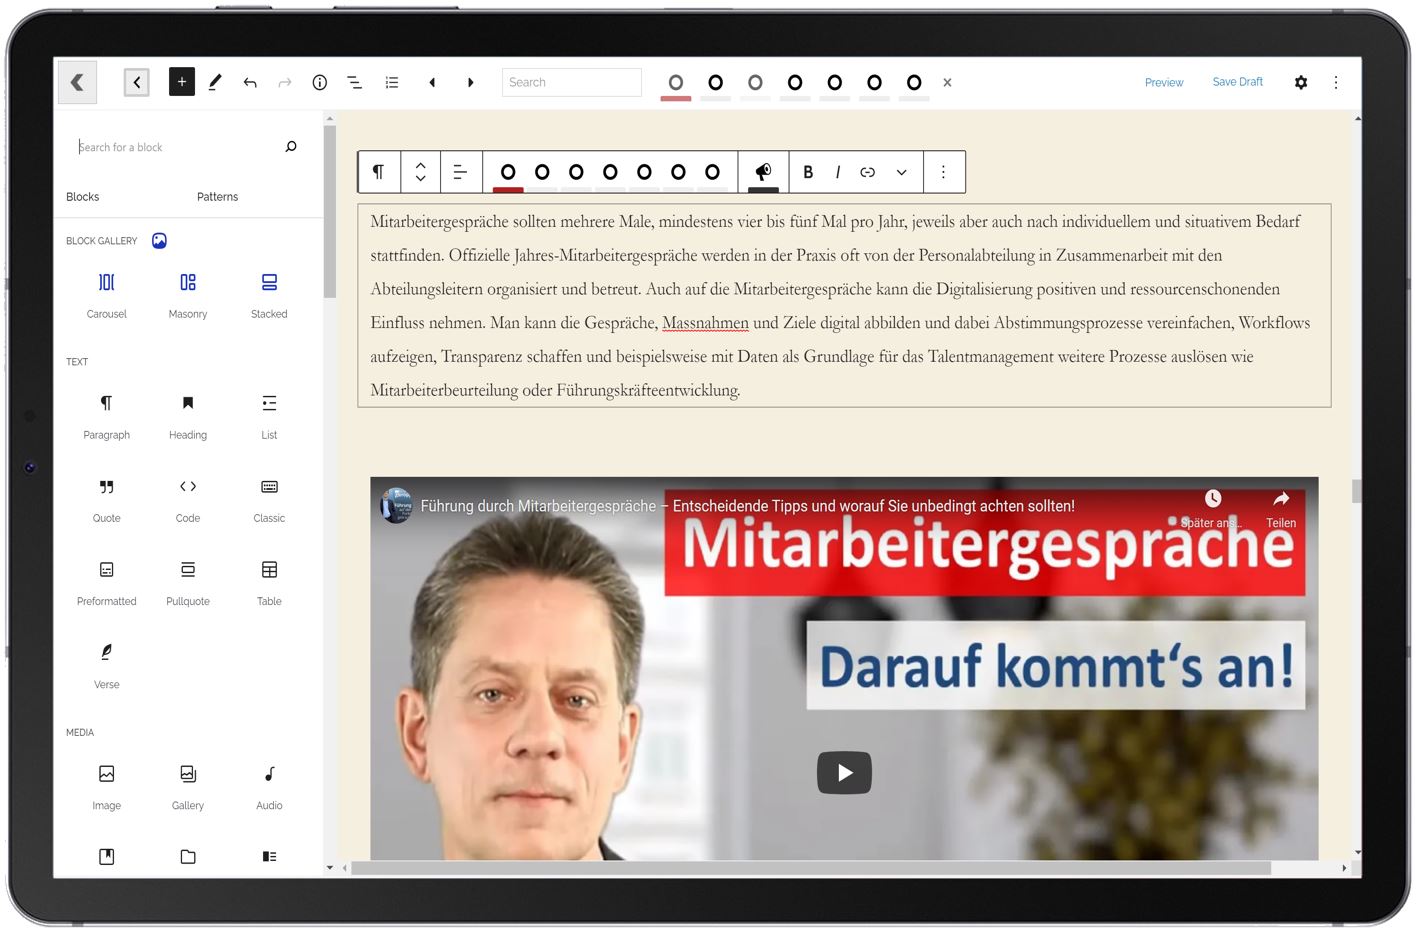Viewport: 1416px width, 932px height.
Task: Insert a List block
Action: click(269, 417)
